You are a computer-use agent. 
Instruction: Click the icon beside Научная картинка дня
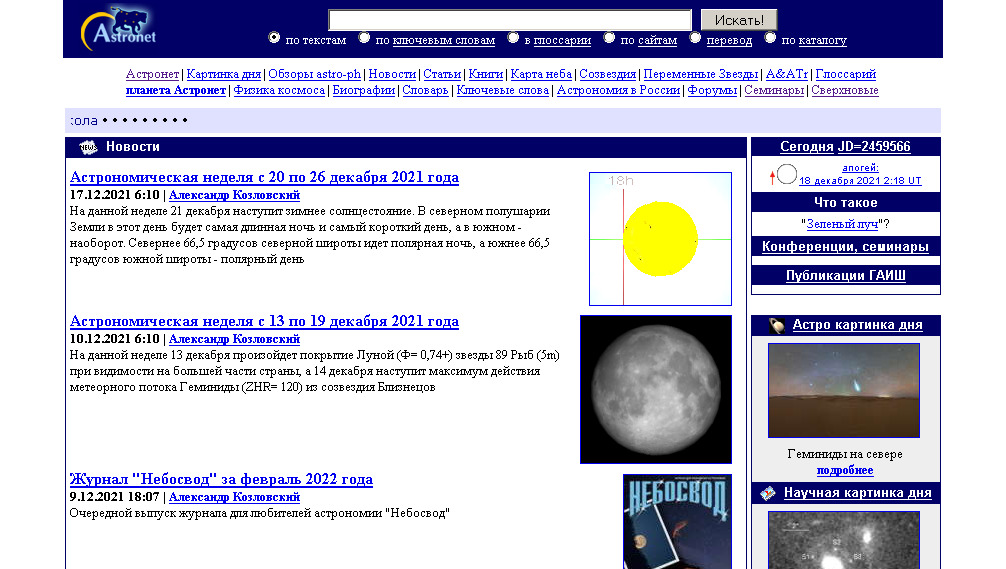tap(768, 493)
